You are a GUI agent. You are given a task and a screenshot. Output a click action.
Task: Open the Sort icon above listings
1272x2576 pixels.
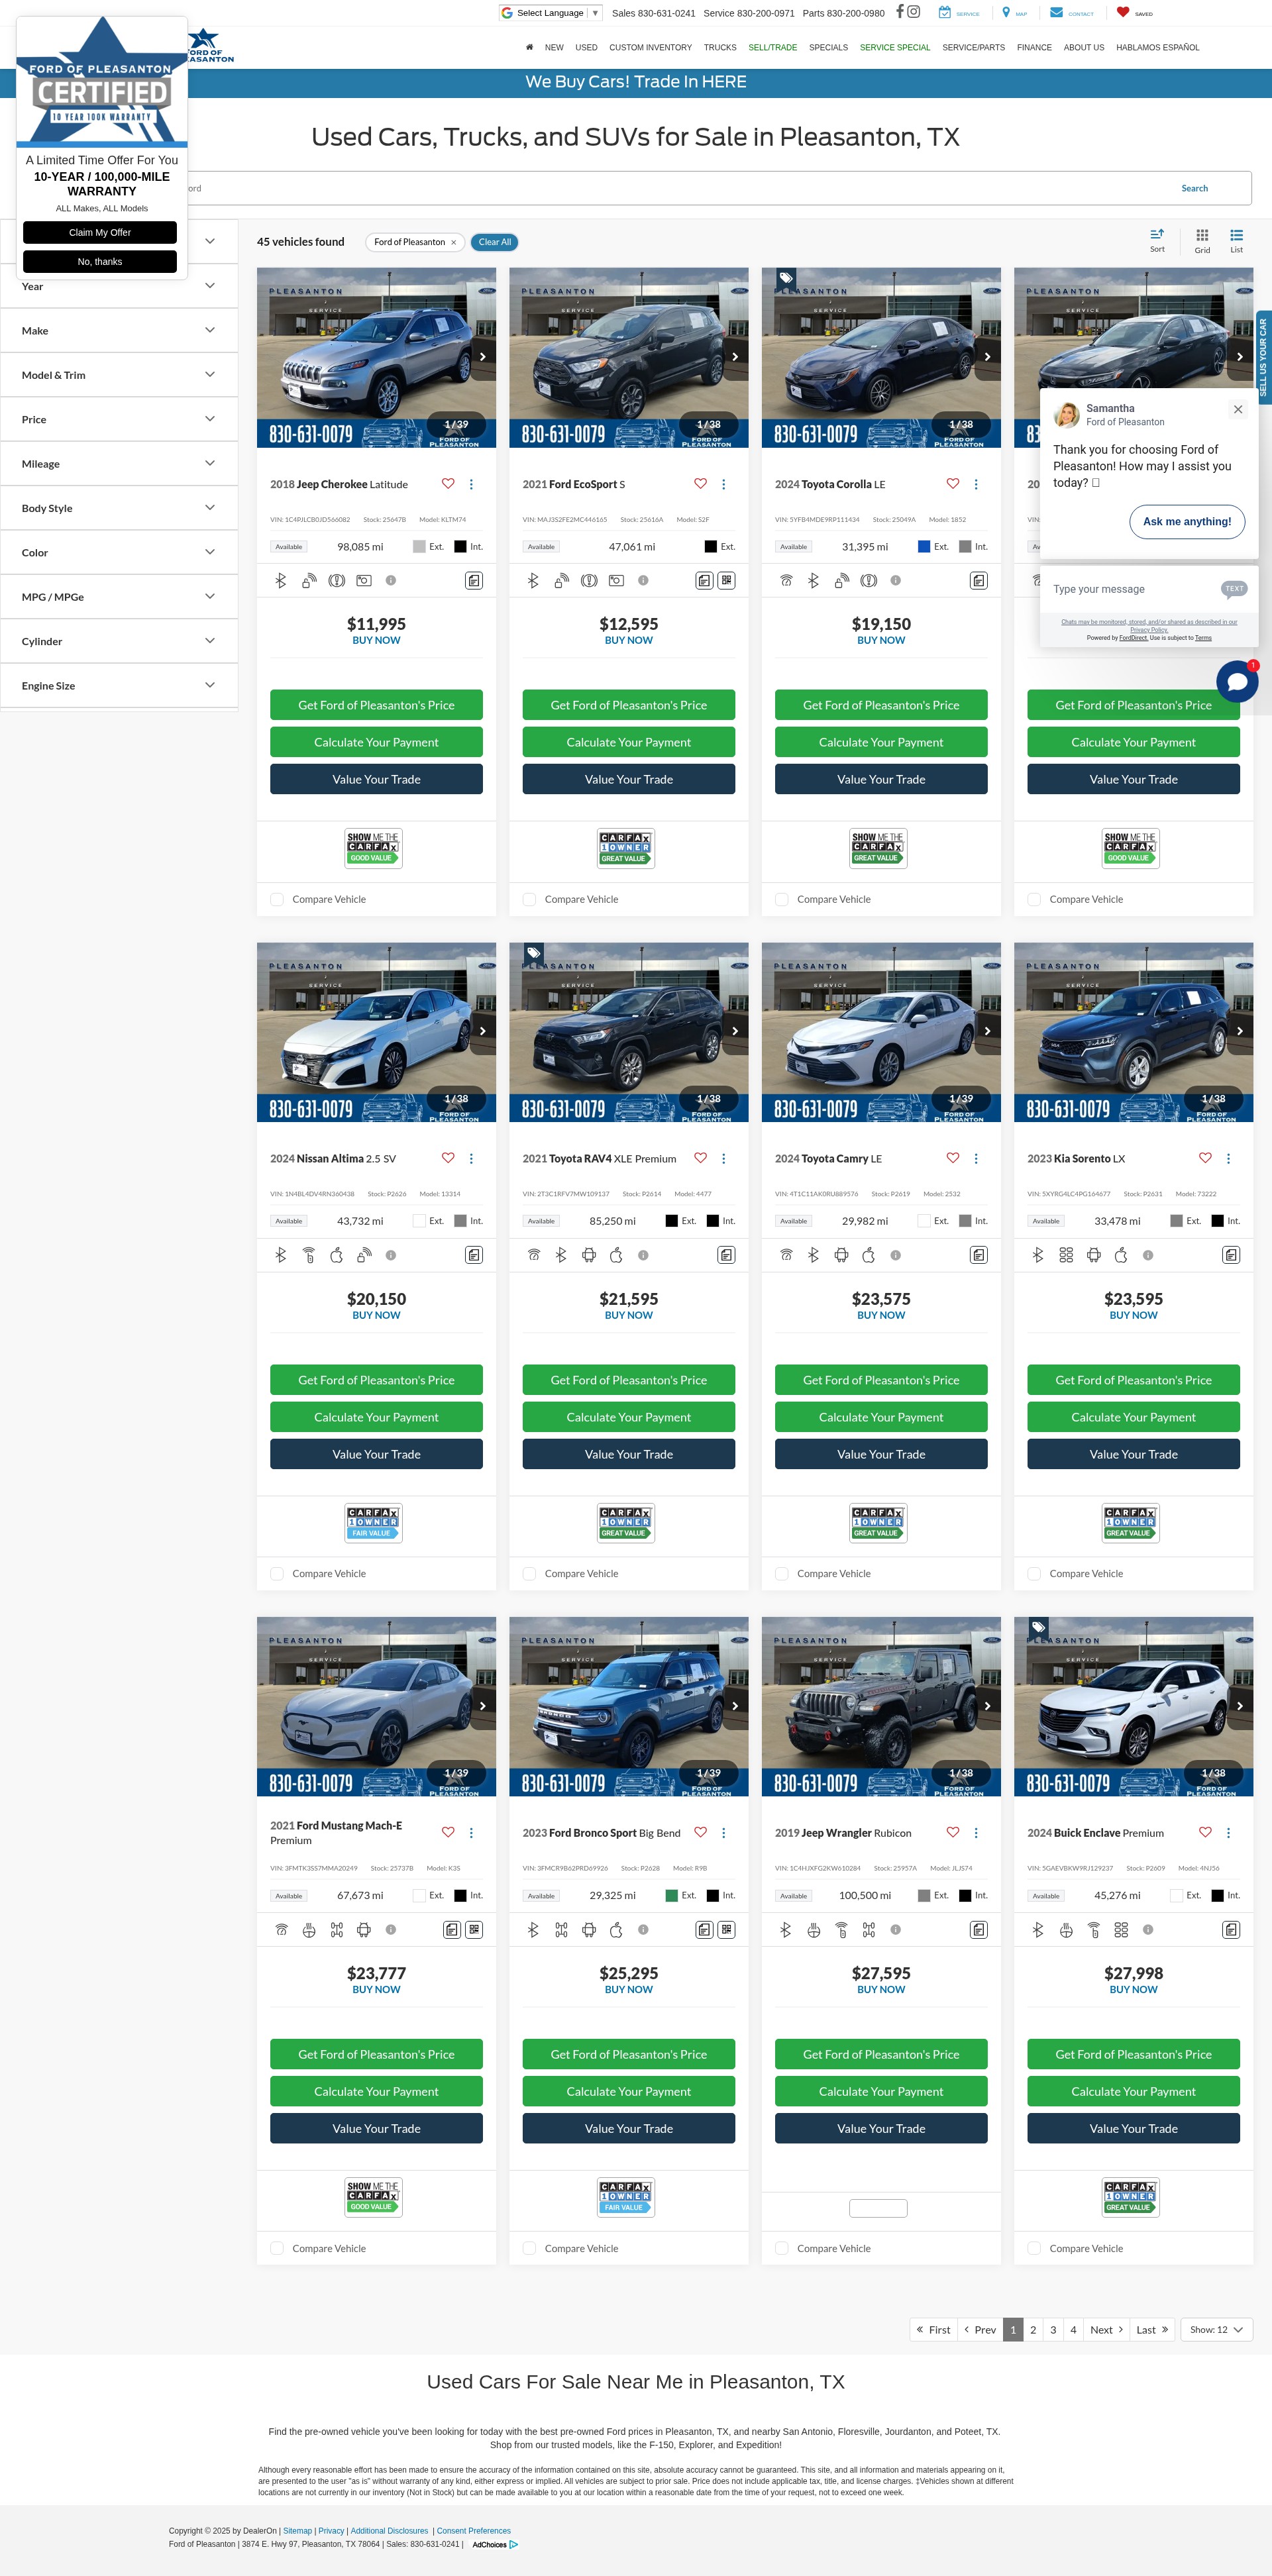1157,235
